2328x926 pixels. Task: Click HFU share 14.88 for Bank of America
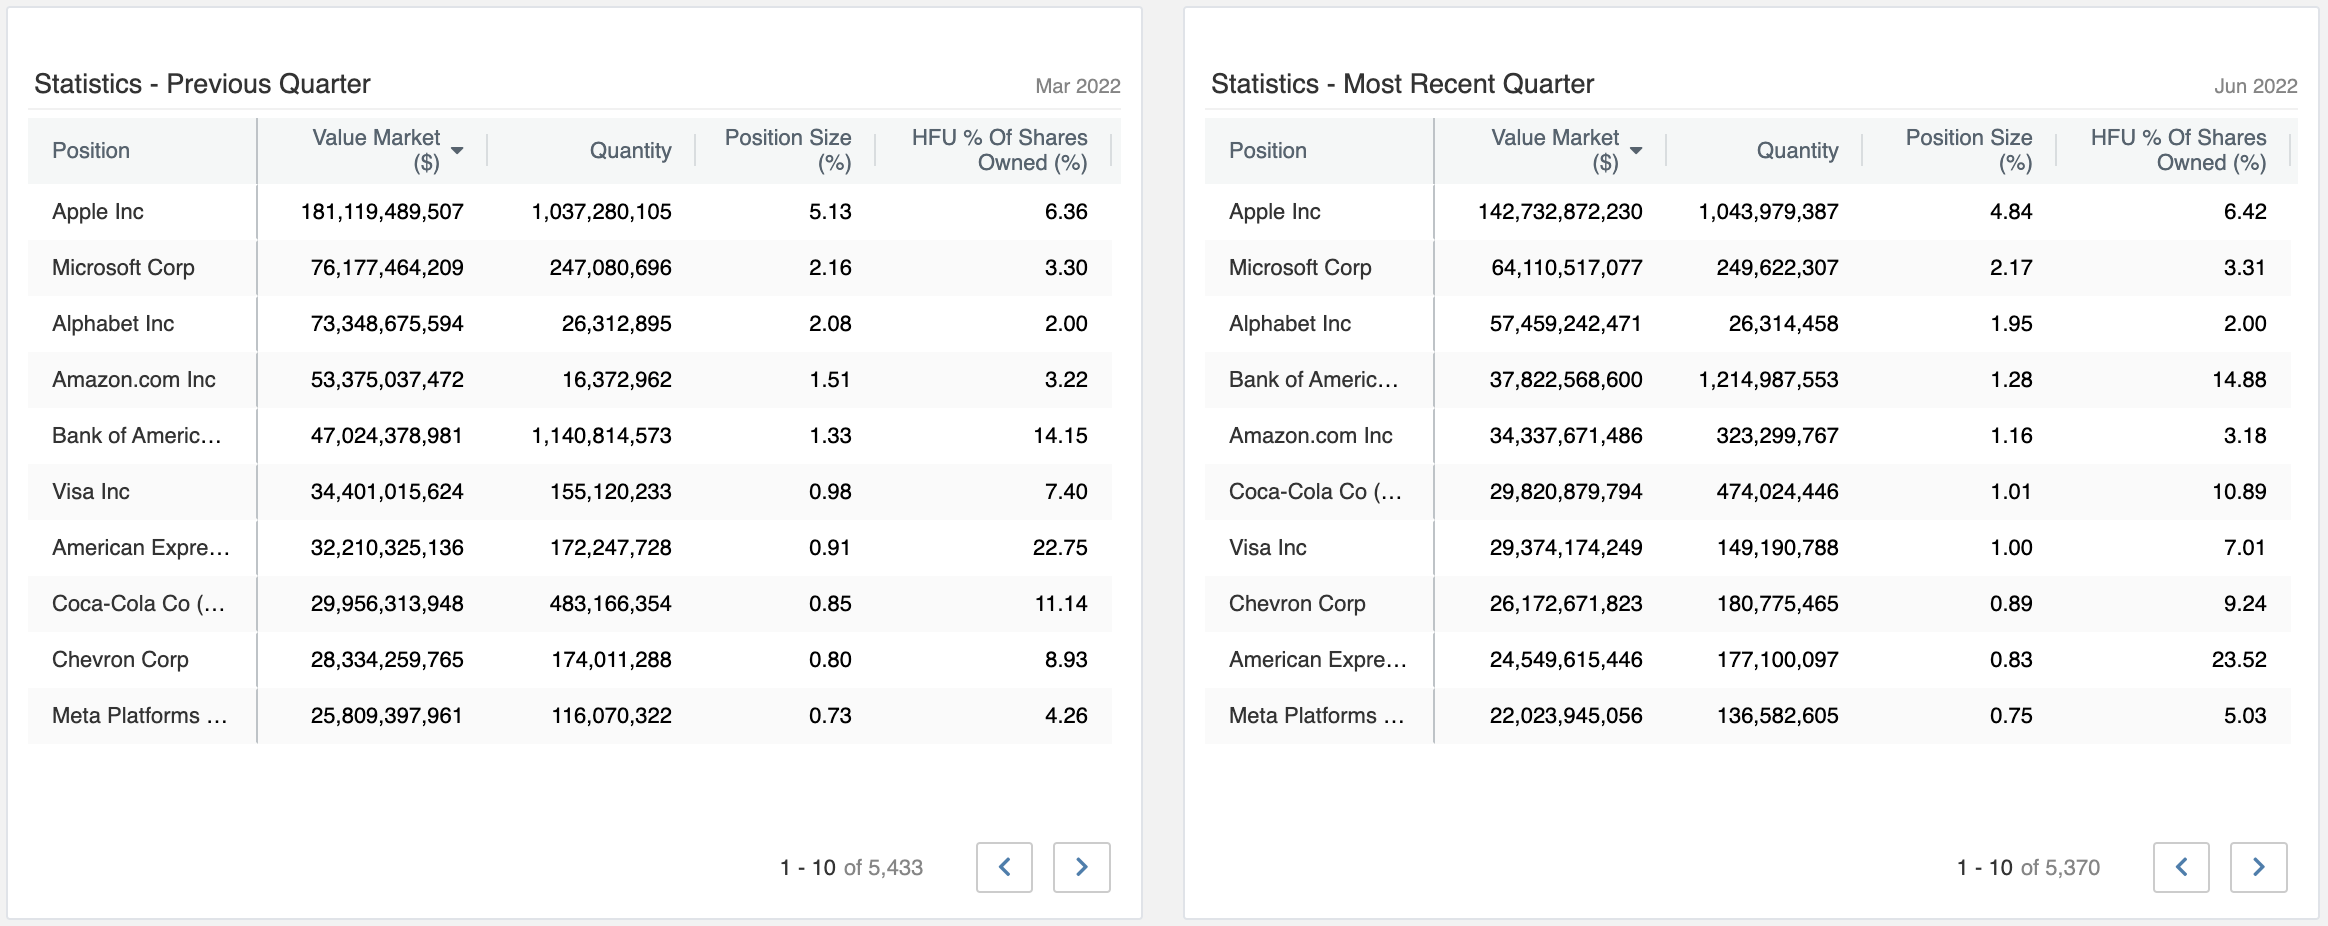tap(2239, 380)
